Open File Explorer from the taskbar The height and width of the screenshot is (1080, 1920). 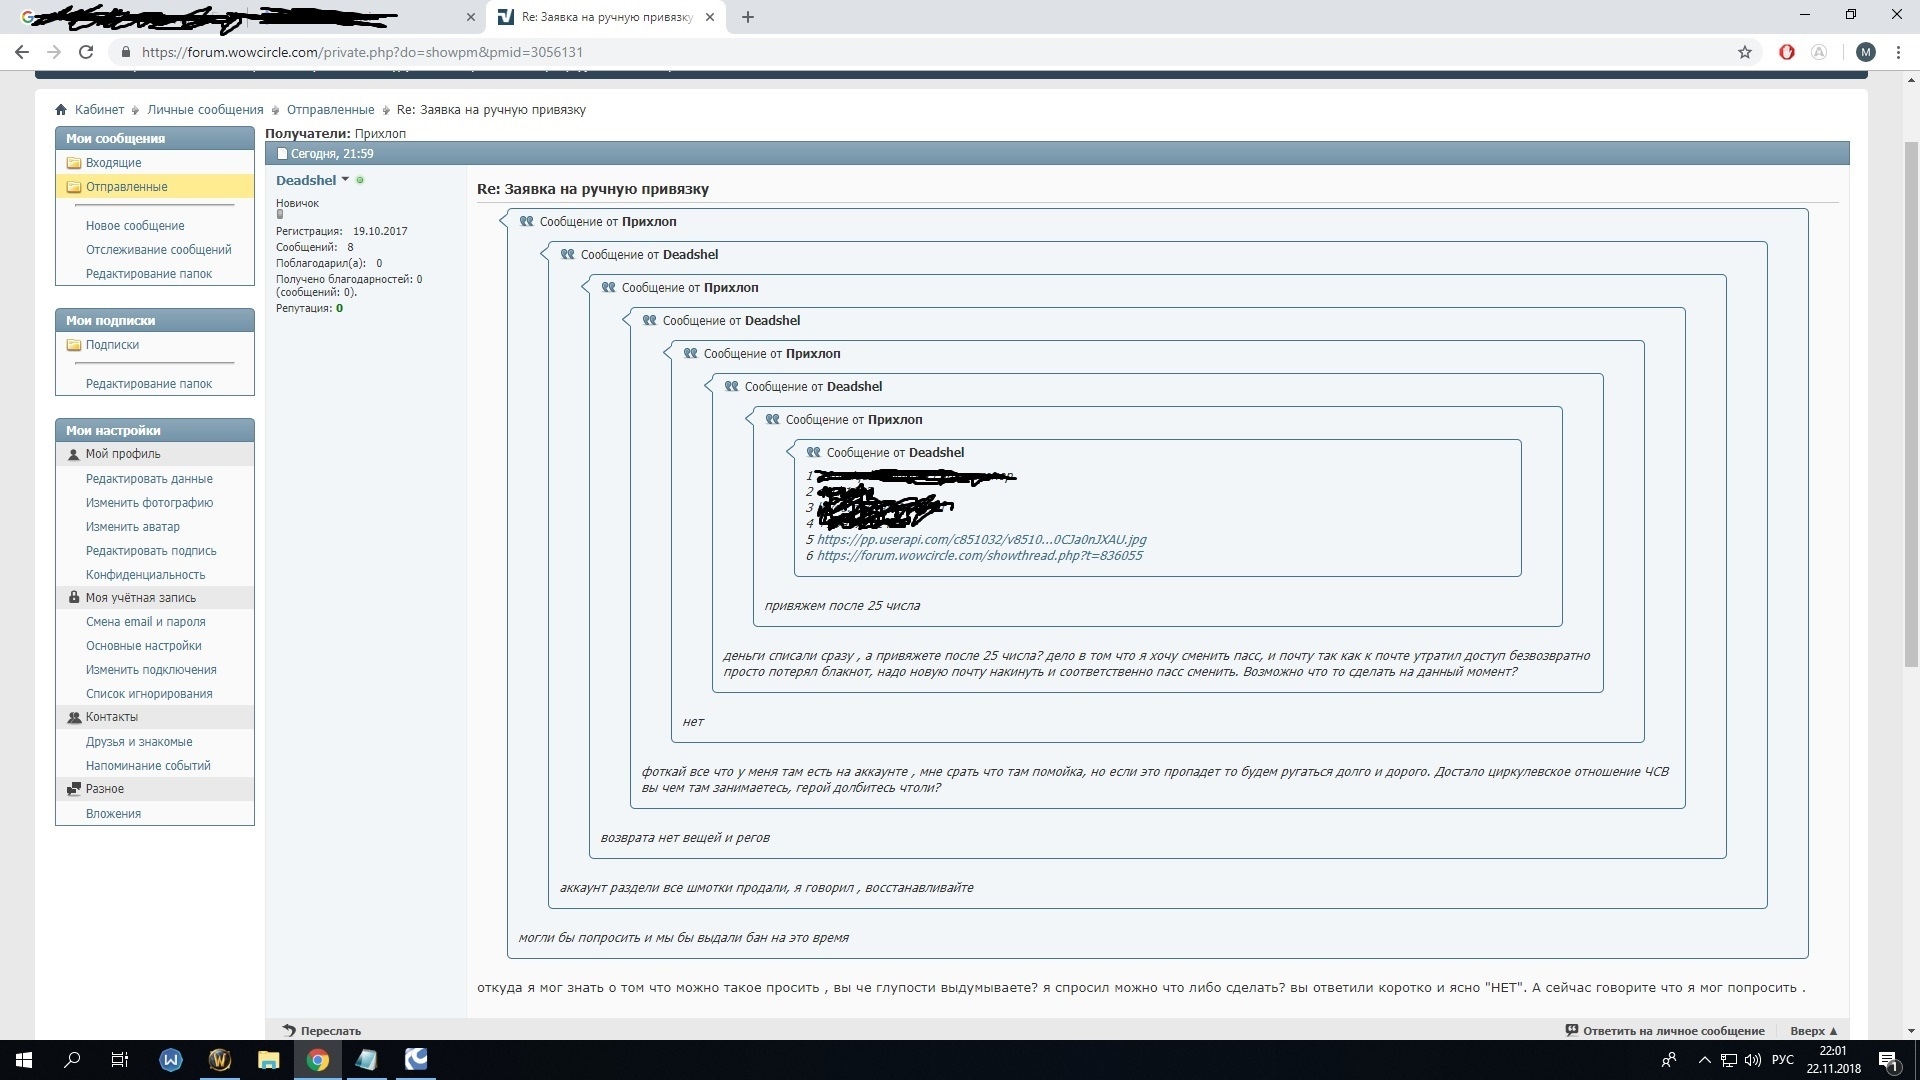(268, 1060)
